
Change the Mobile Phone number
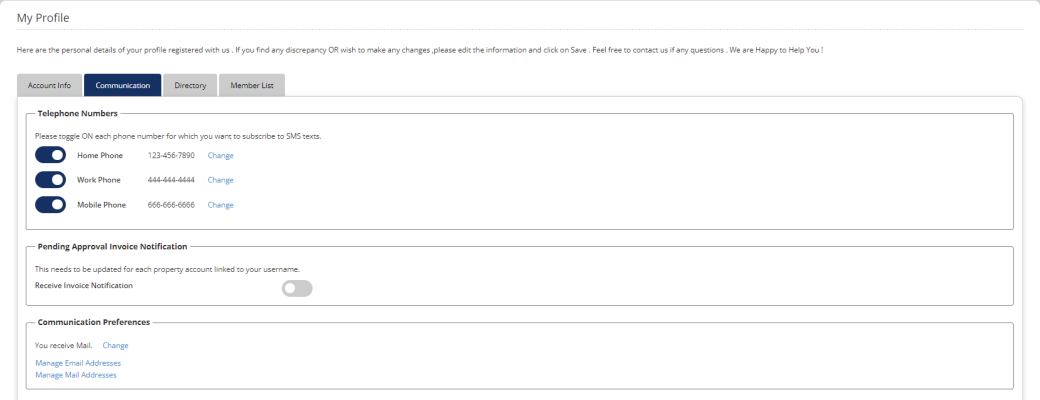coord(221,205)
